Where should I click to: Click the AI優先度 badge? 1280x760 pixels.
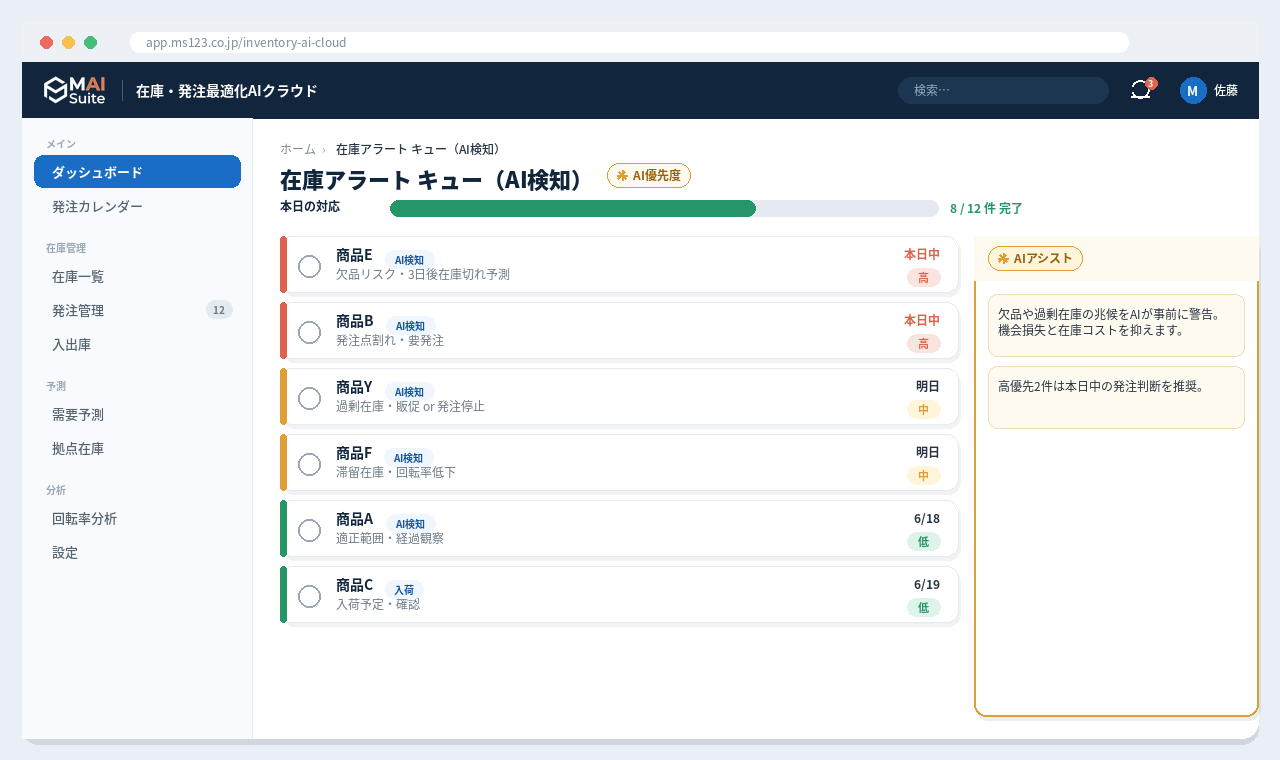coord(649,175)
